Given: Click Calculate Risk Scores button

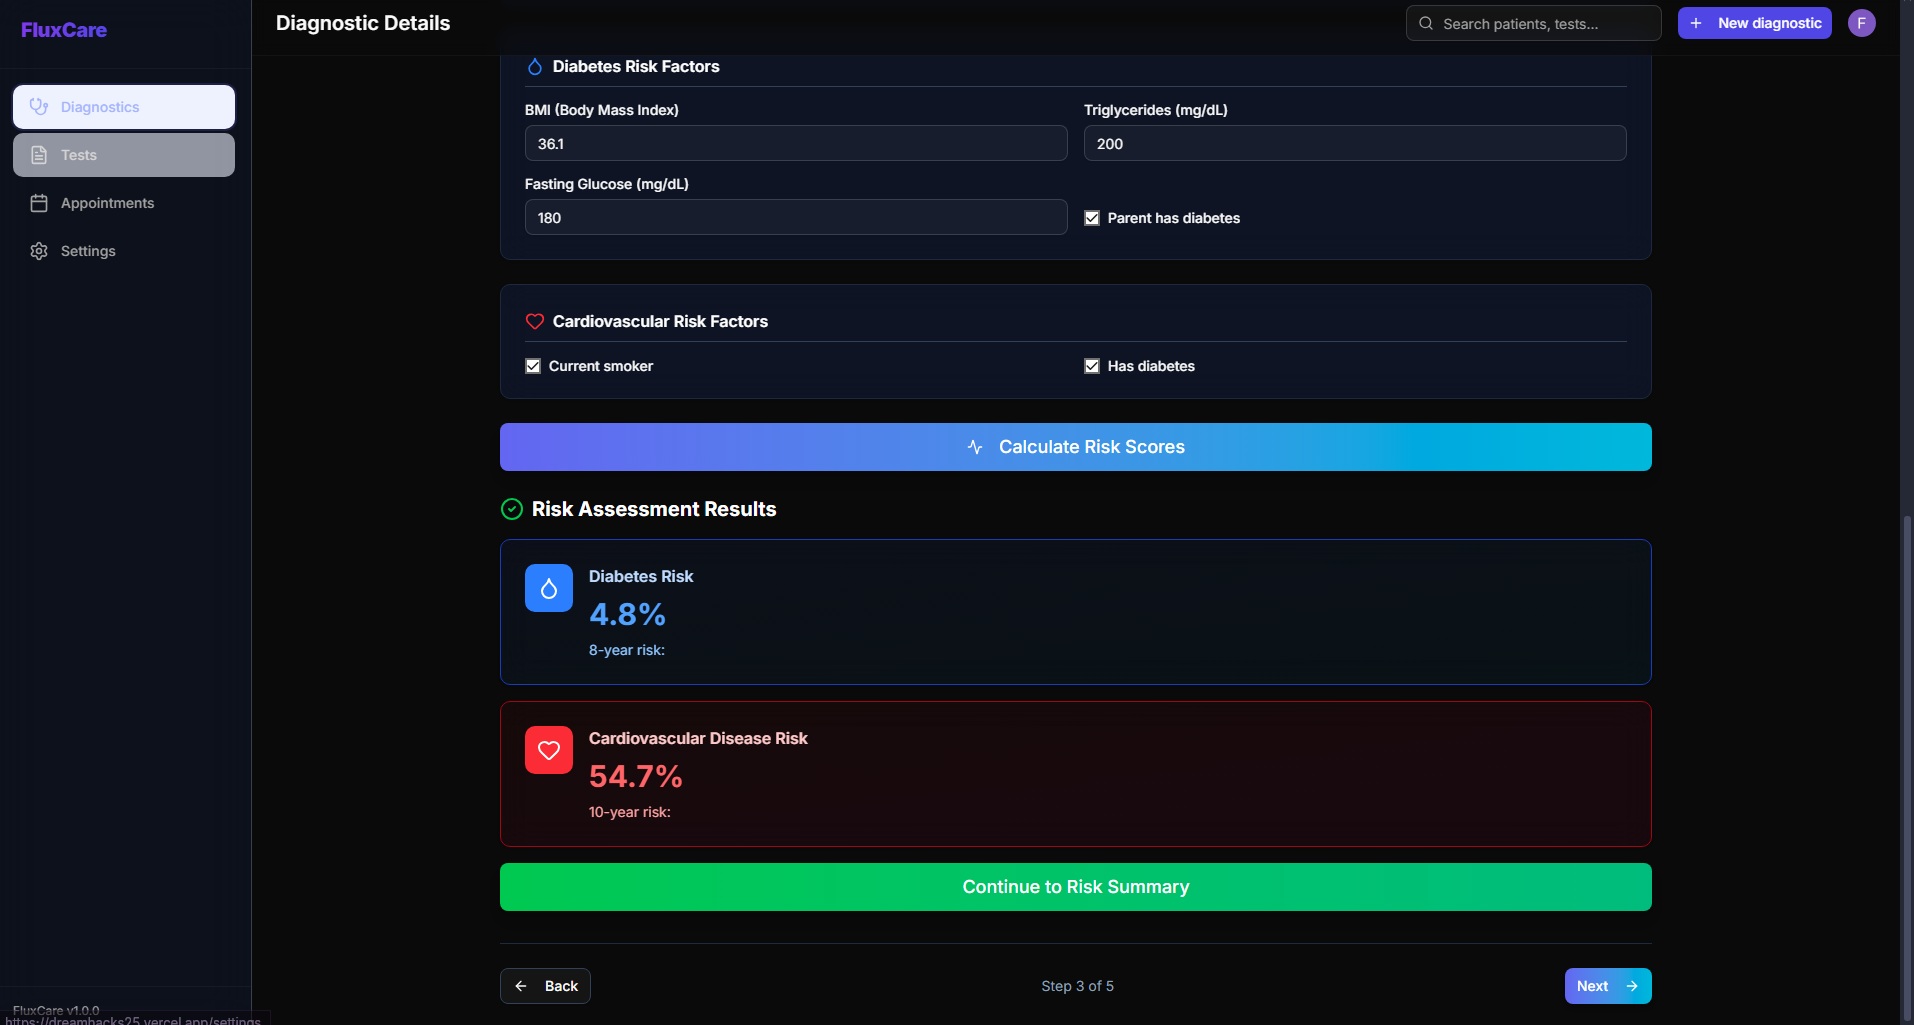Looking at the screenshot, I should (x=1076, y=447).
